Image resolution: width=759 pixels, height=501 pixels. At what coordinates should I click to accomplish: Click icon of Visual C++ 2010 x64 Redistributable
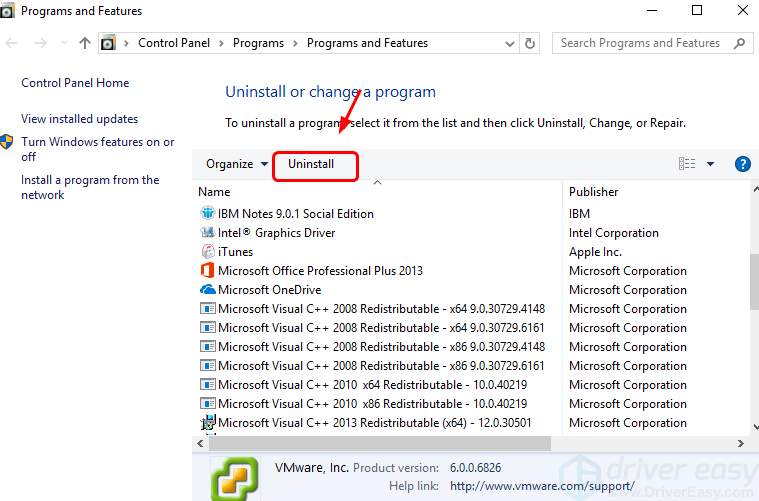pyautogui.click(x=208, y=385)
